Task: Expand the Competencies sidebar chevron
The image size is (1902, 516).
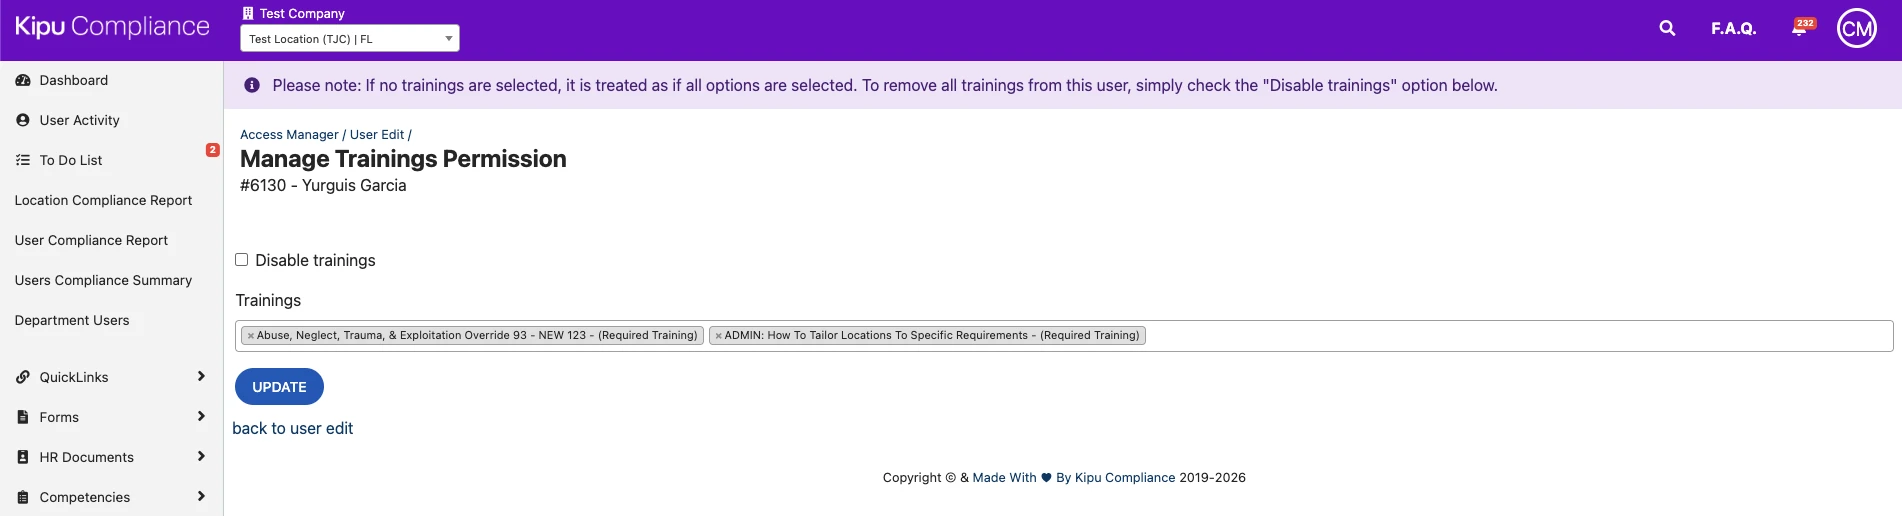Action: (x=201, y=496)
